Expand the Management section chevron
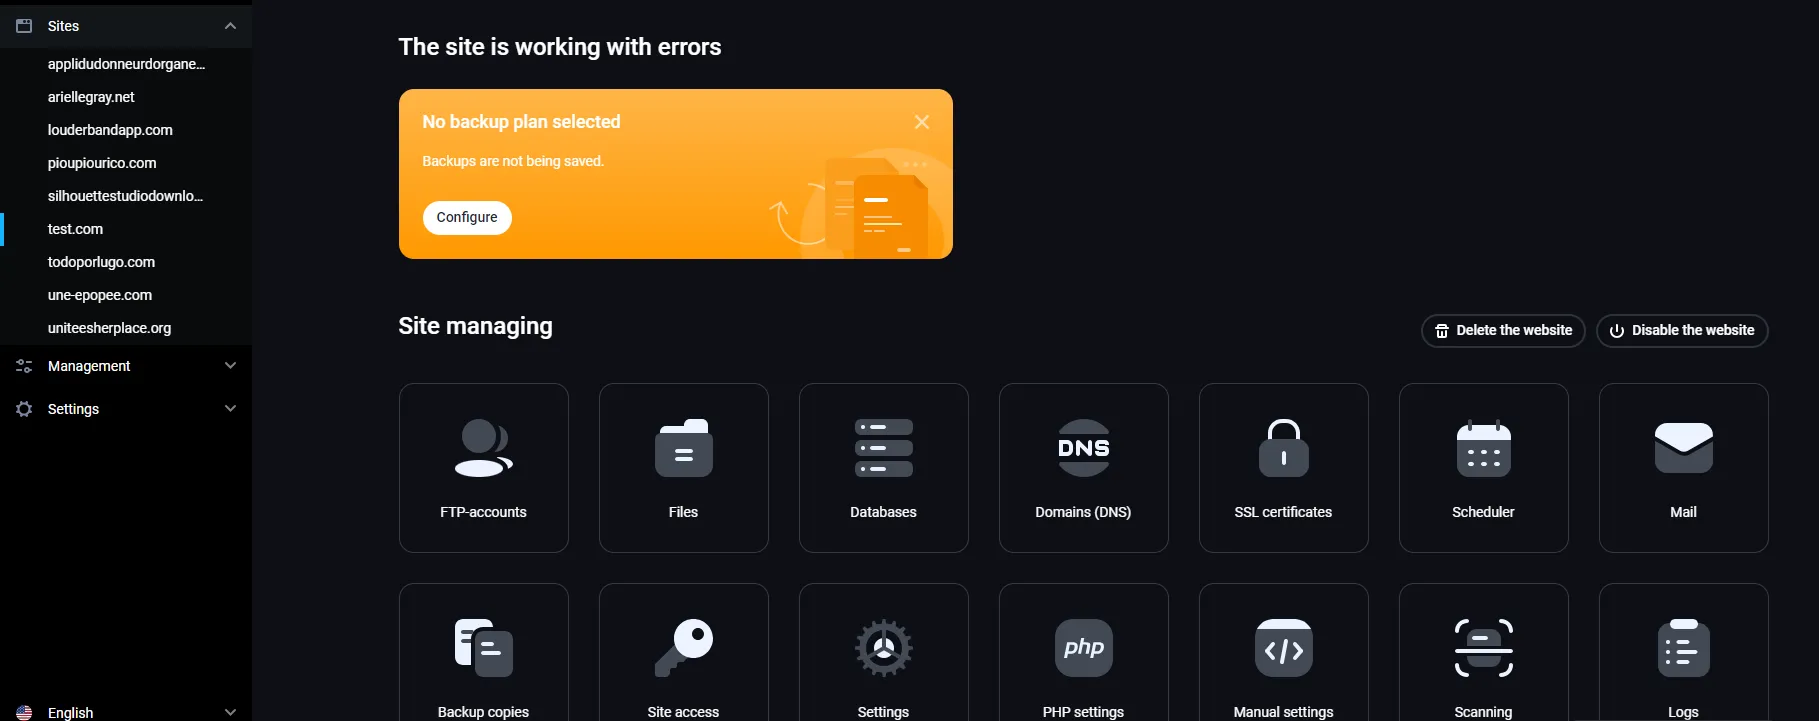 230,366
